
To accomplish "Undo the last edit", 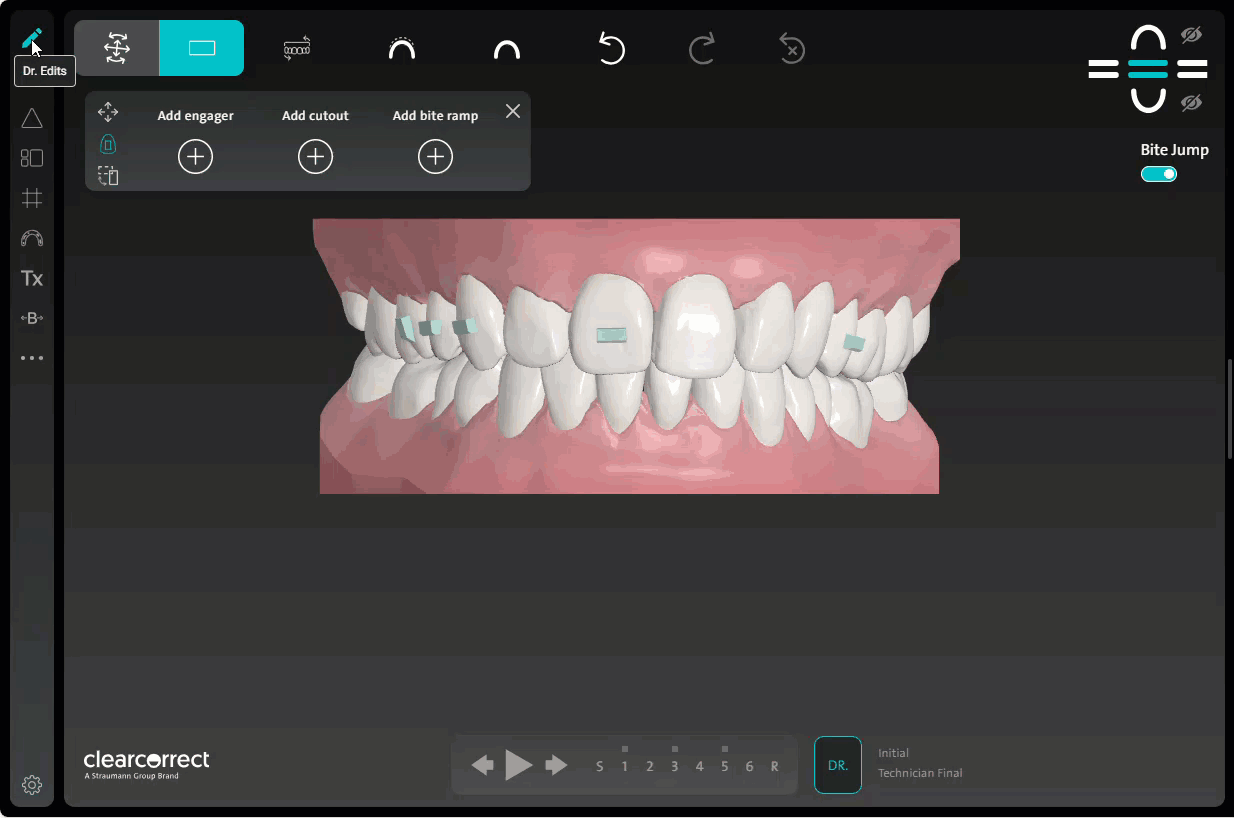I will [611, 48].
